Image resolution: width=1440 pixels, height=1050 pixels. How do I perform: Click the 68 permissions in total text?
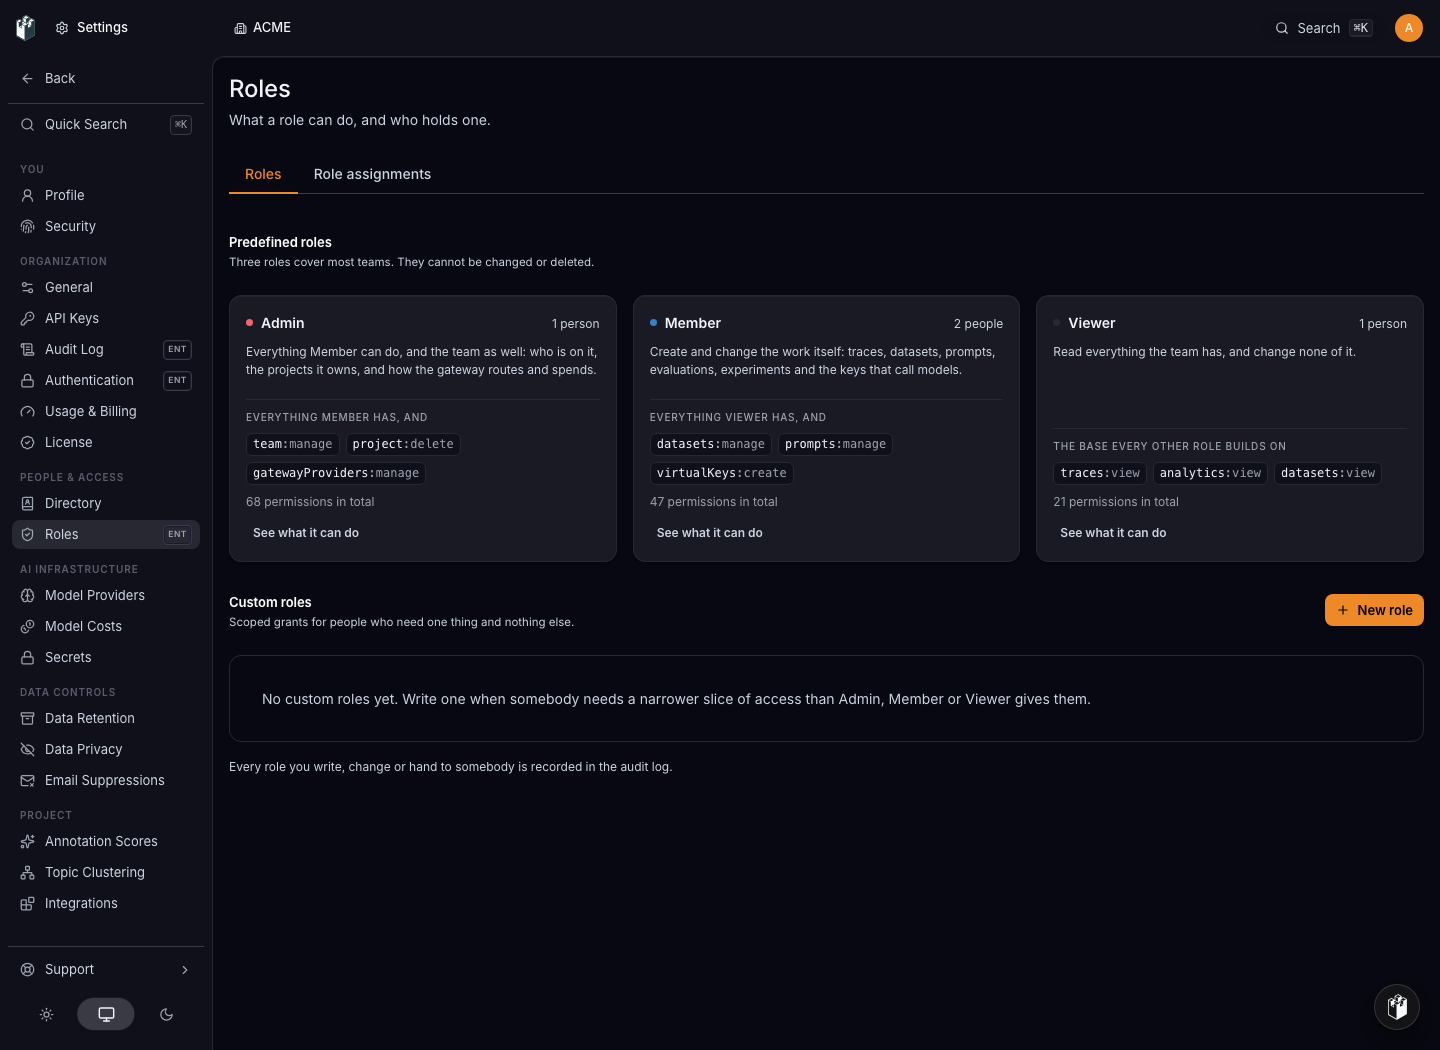point(310,502)
